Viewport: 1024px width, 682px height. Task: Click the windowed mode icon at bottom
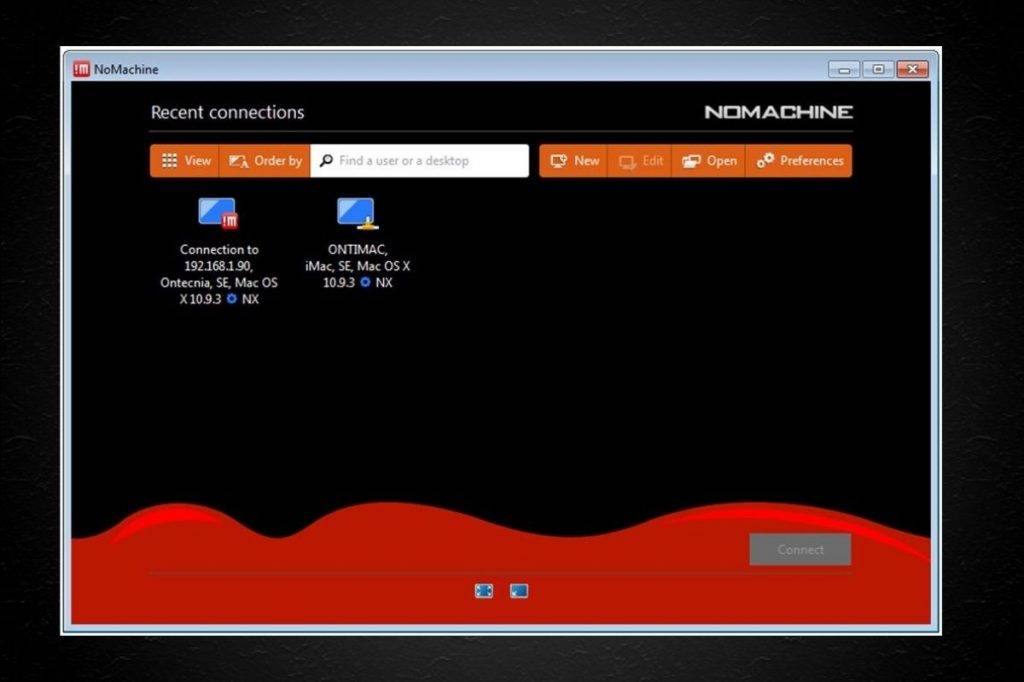point(519,591)
